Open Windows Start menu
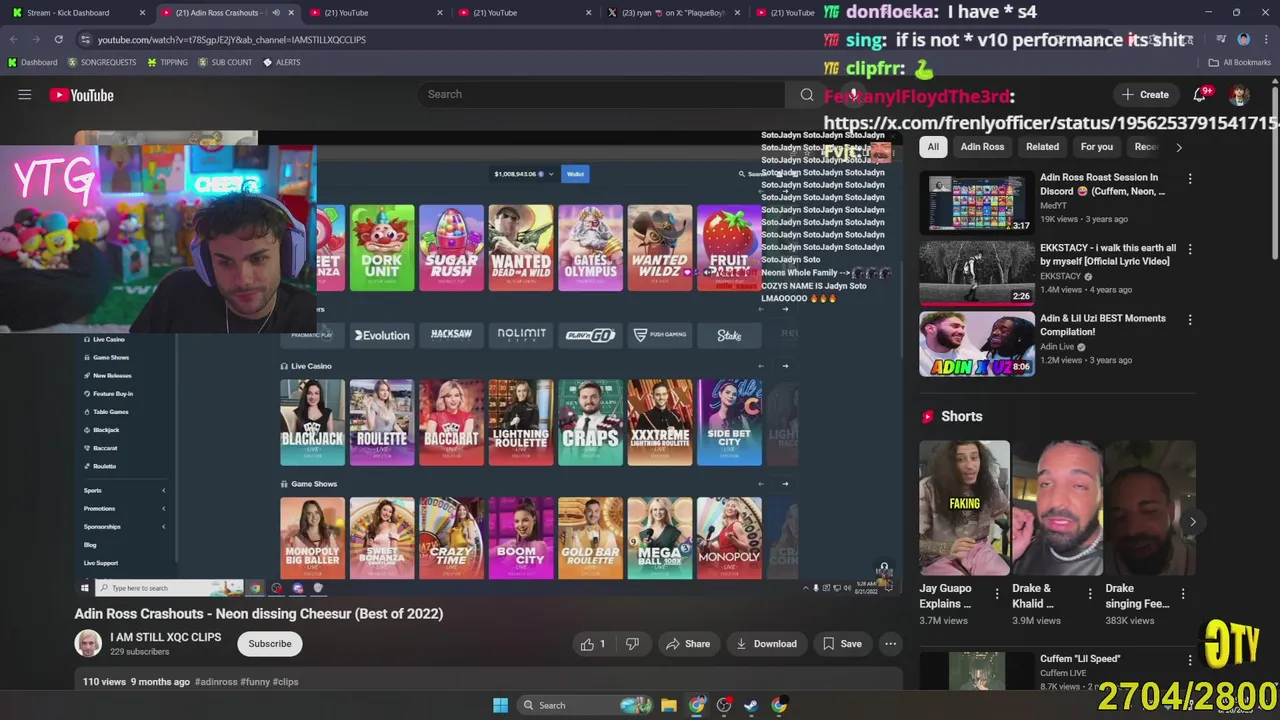 (x=500, y=705)
